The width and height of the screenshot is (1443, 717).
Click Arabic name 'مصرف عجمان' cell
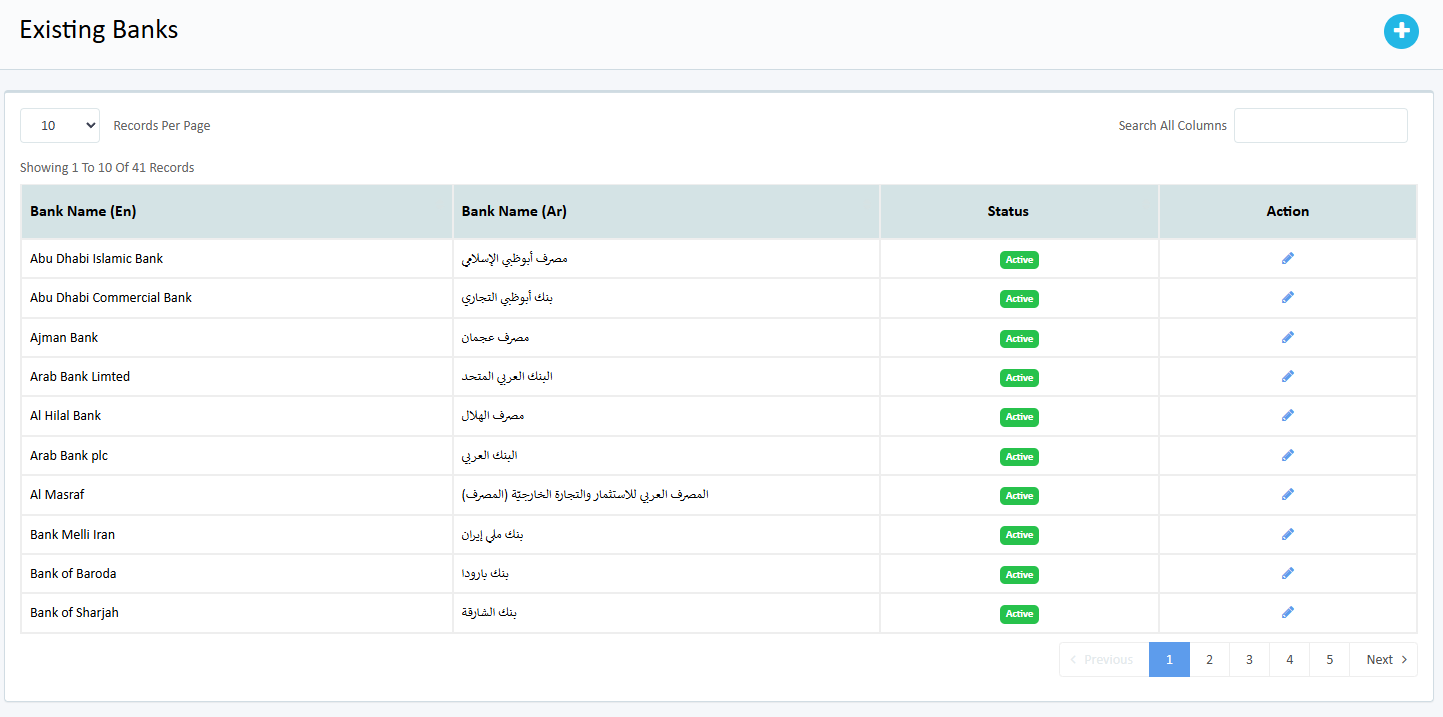point(666,338)
